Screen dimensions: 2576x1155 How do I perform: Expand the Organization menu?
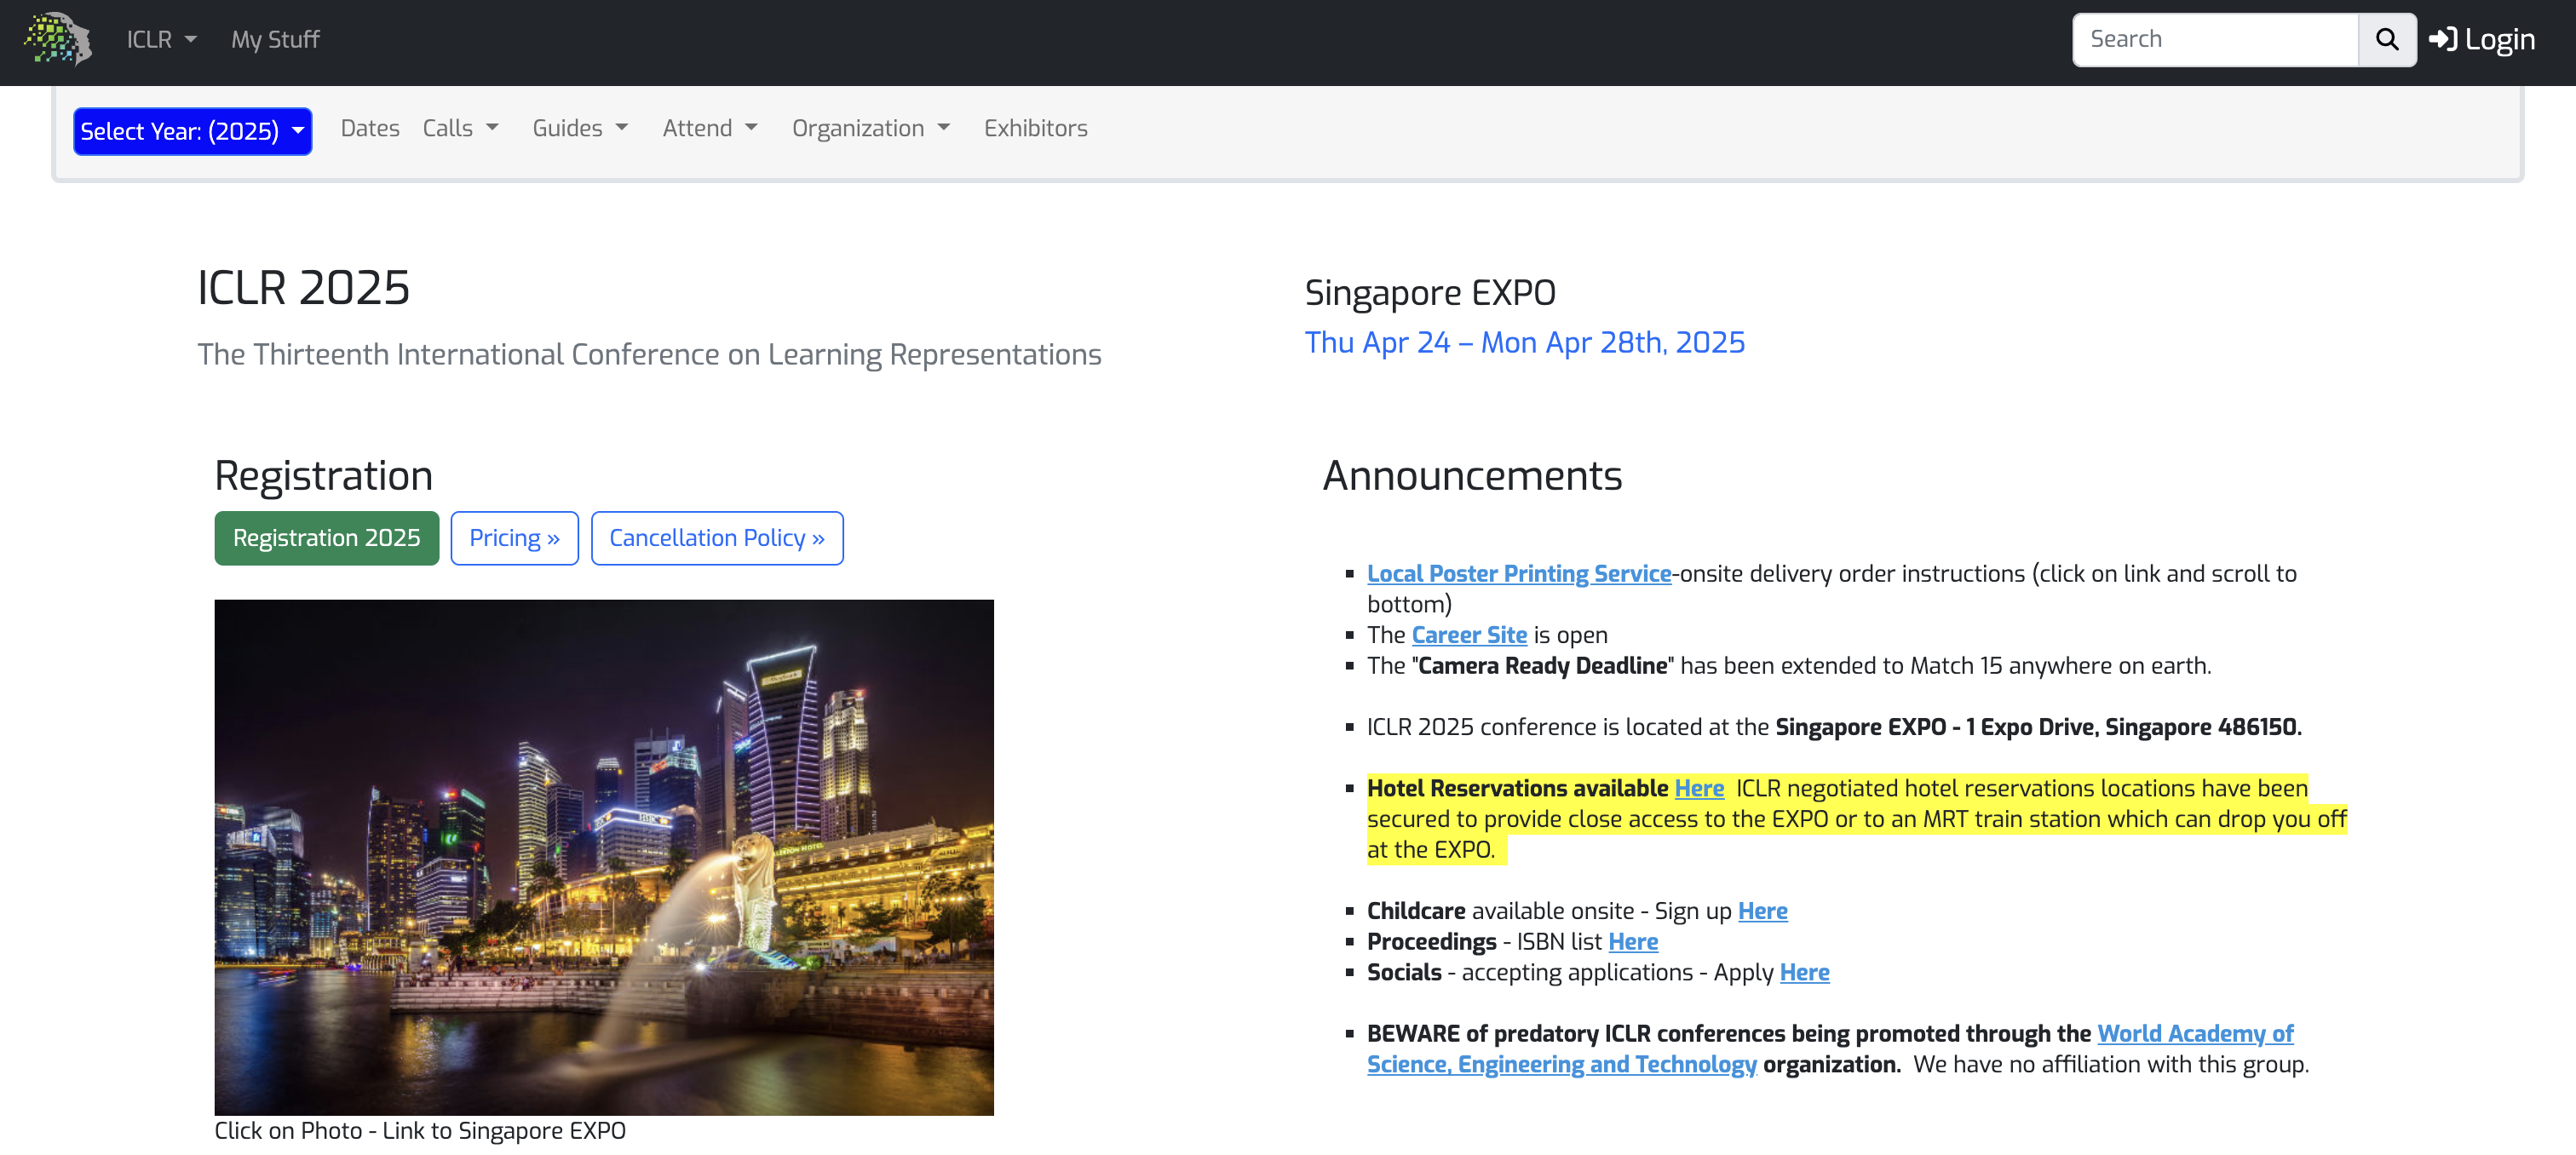[x=870, y=128]
